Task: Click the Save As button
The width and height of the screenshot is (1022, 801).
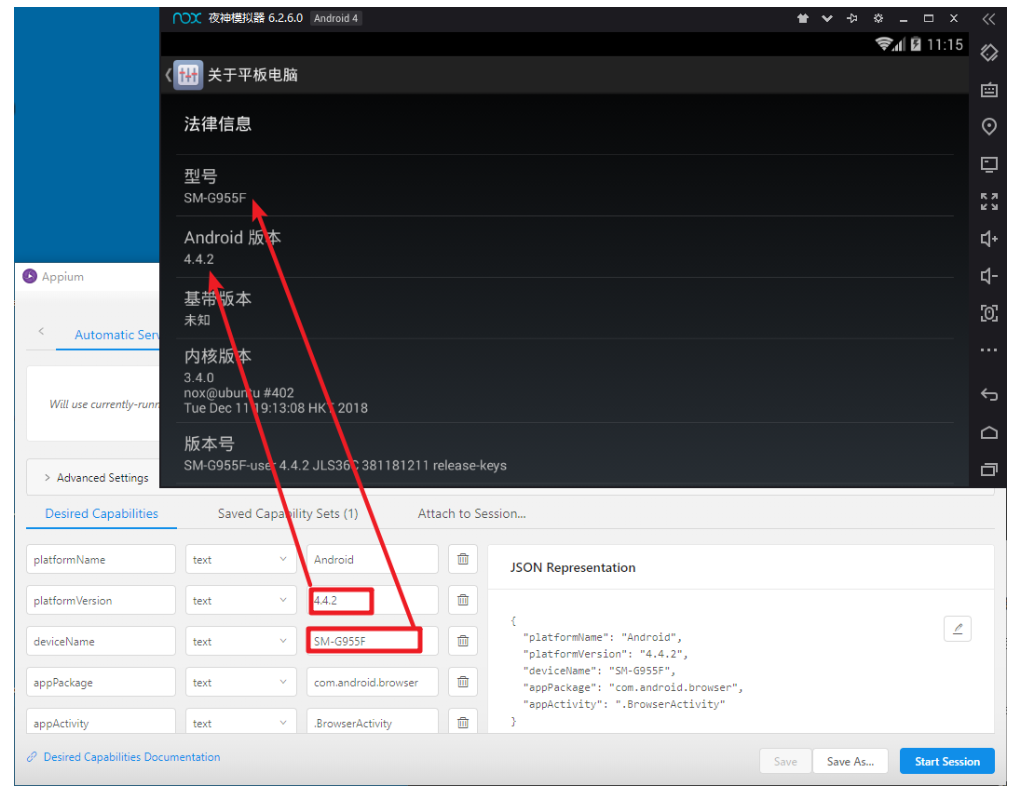Action: click(850, 761)
